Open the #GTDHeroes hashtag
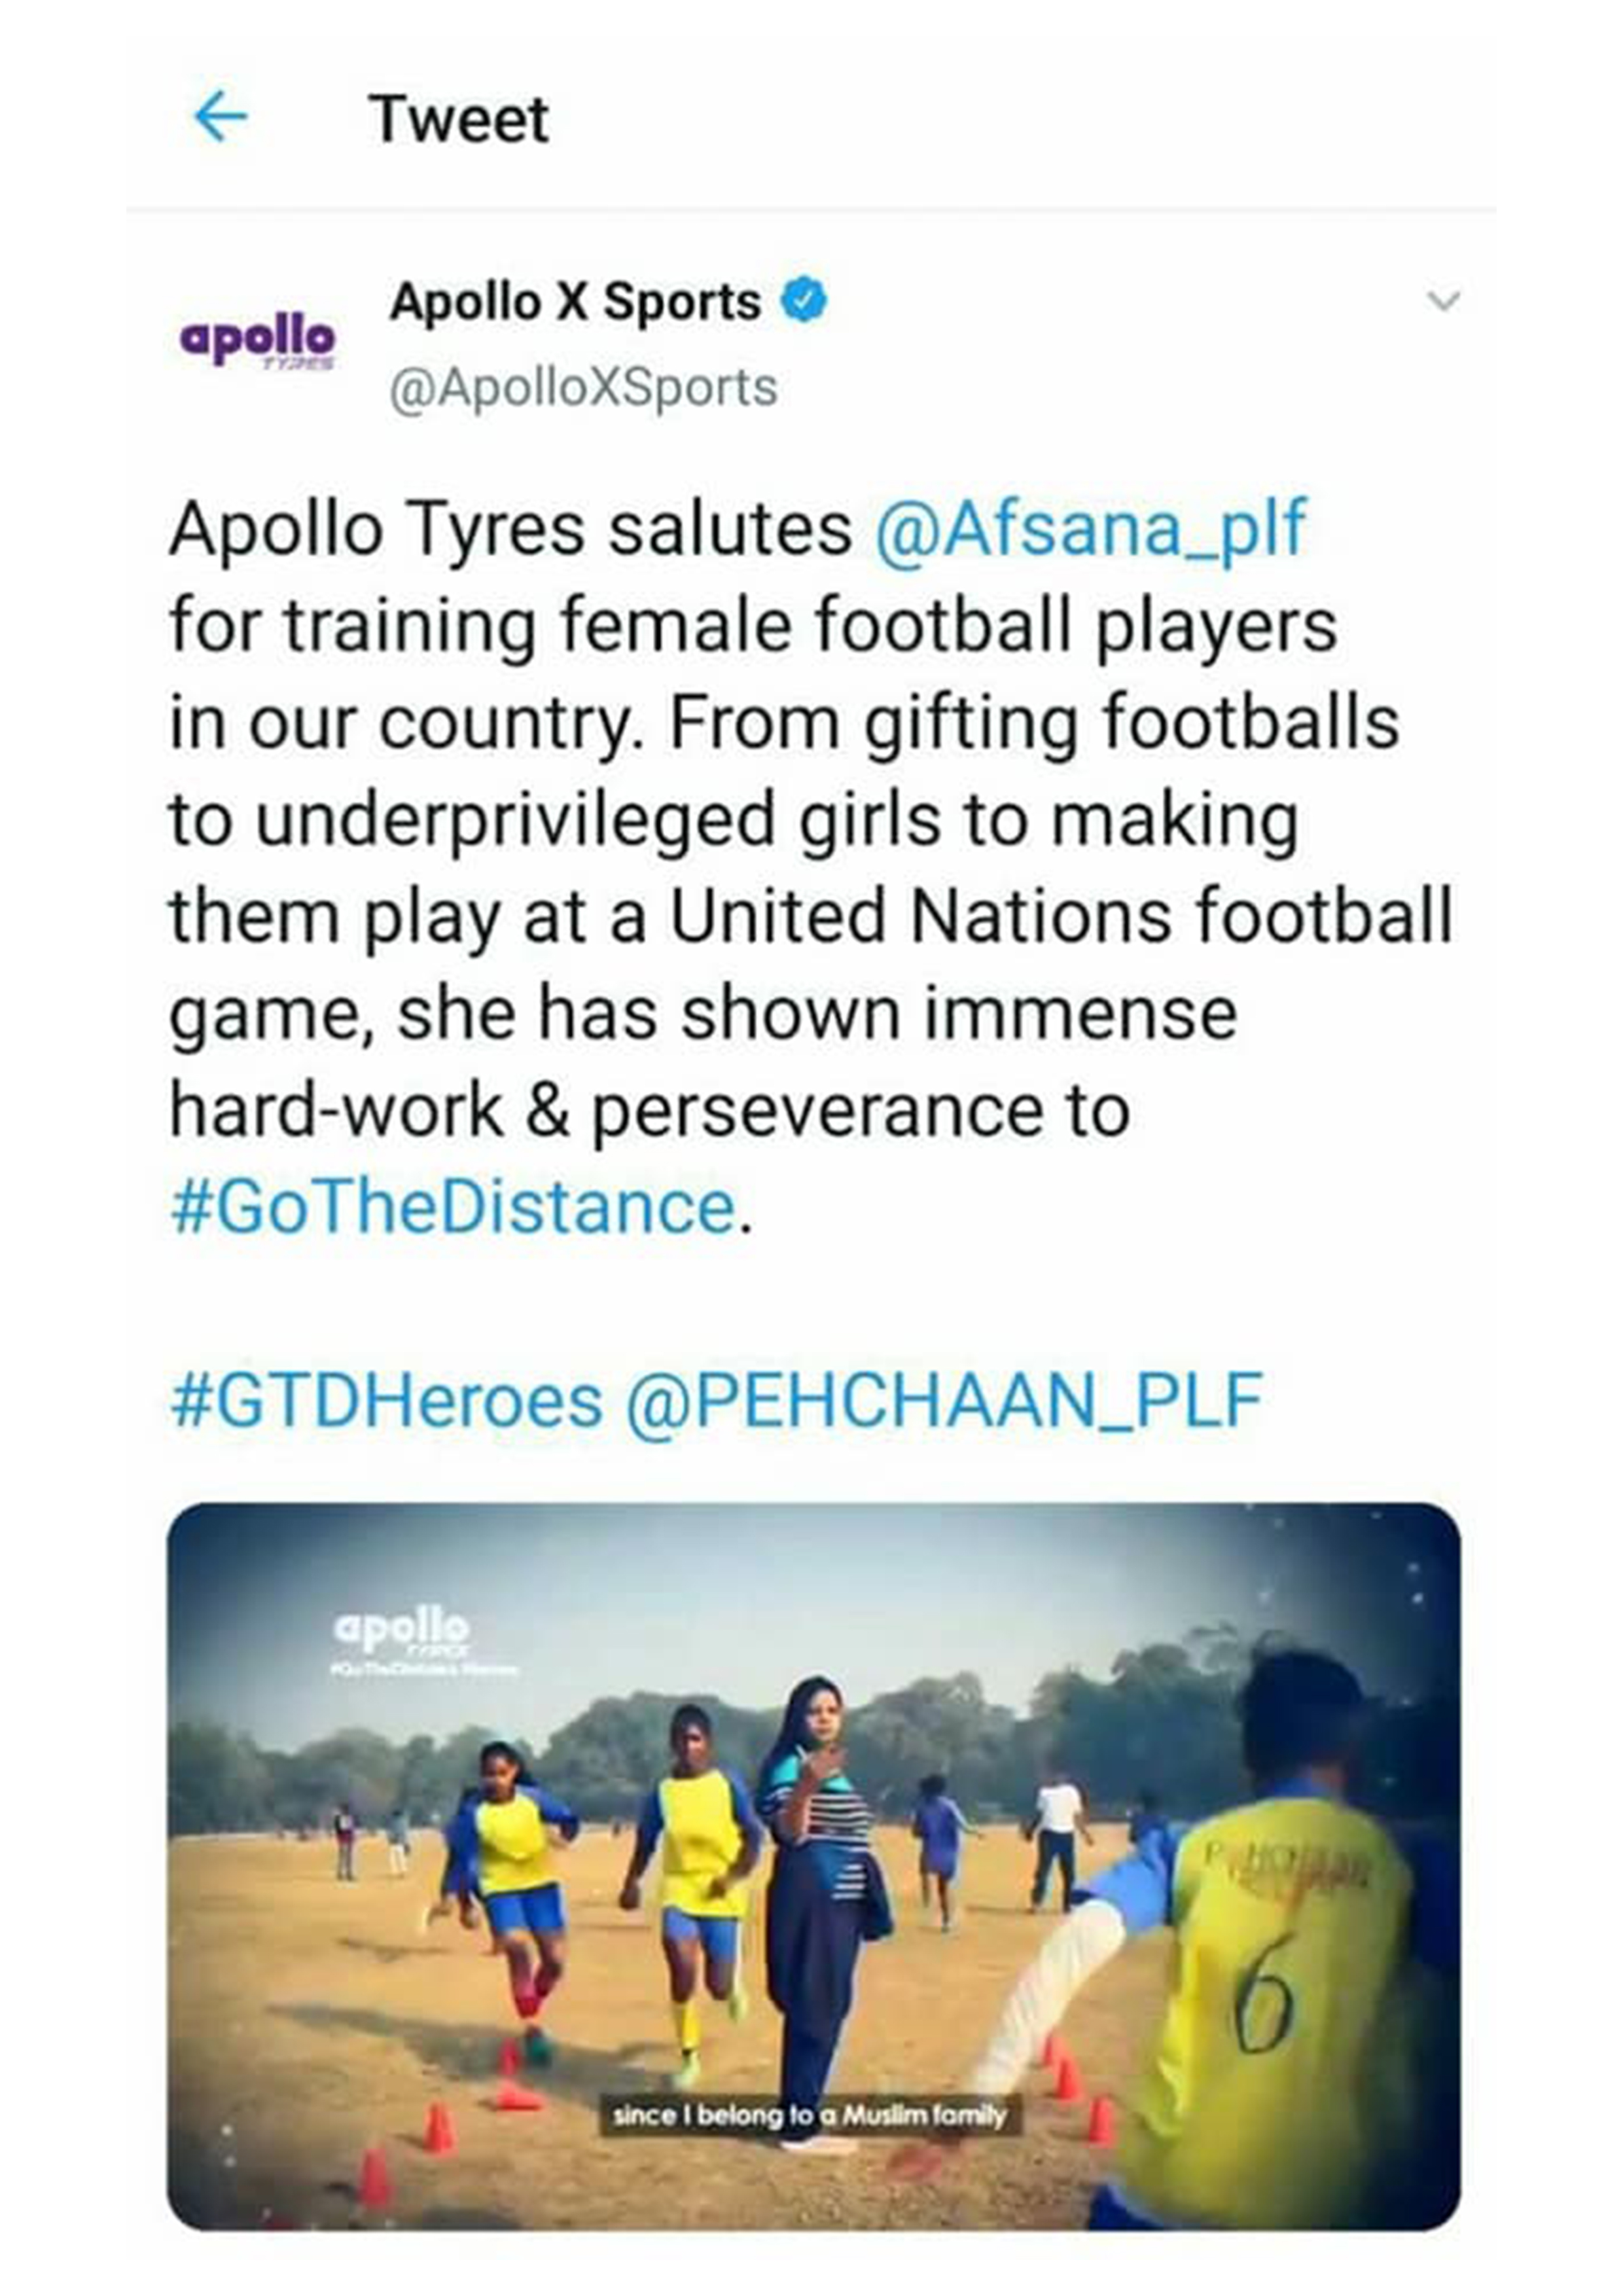This screenshot has height=2296, width=1623. point(386,1400)
